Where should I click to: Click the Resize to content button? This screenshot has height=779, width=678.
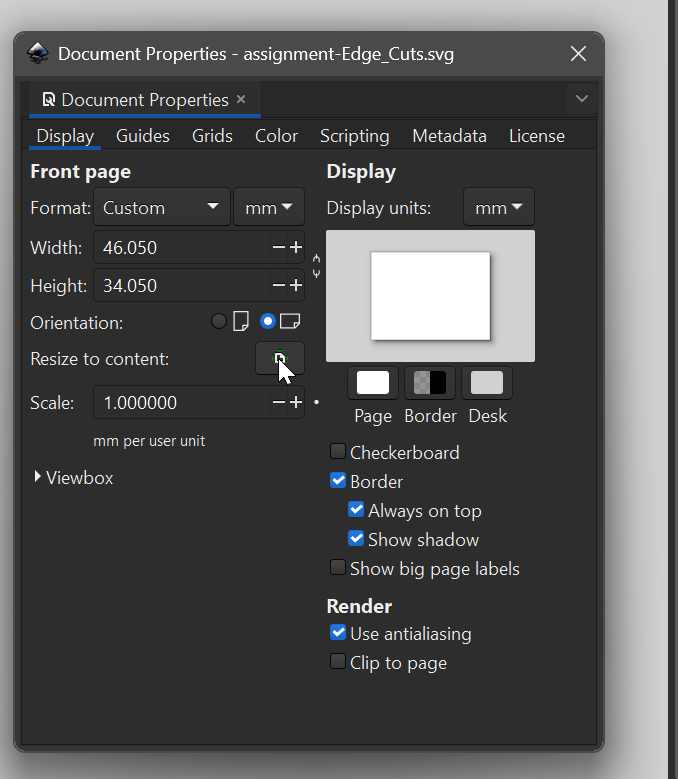[280, 359]
